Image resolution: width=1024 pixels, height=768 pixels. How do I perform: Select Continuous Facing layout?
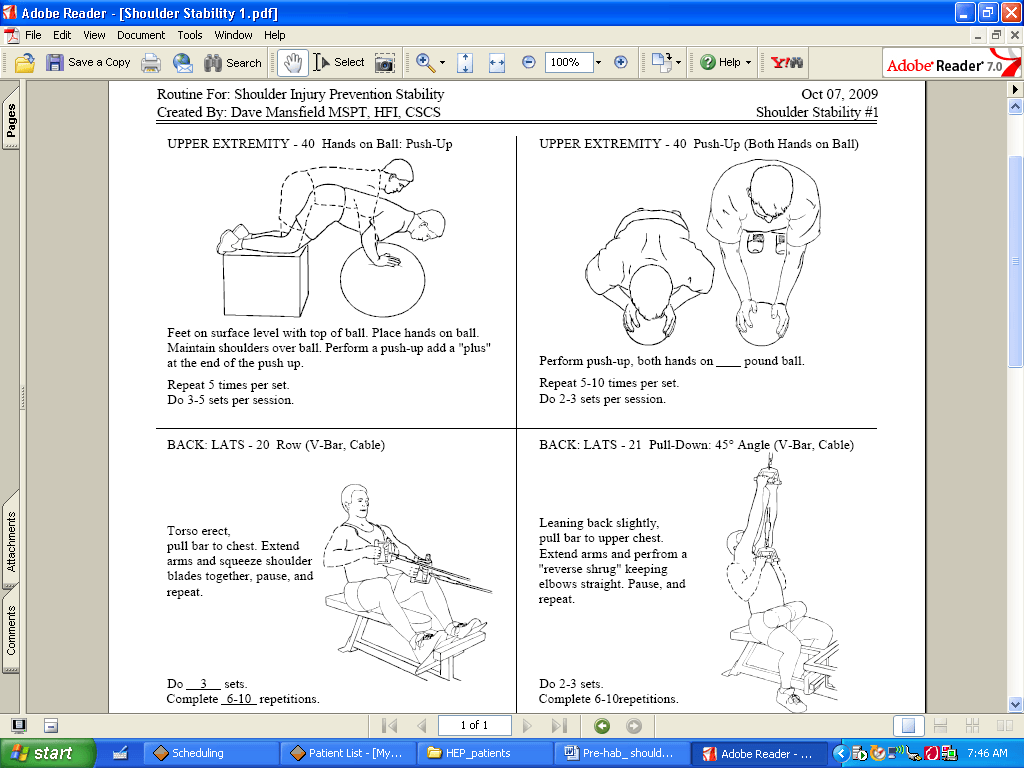972,726
